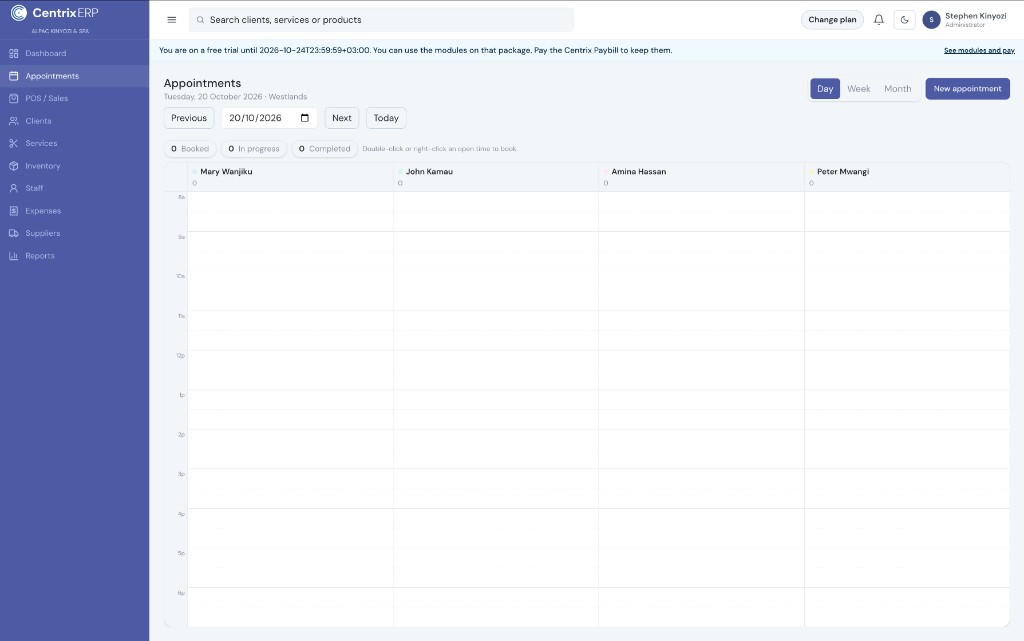1024x641 pixels.
Task: Open the Clients section
Action: [x=74, y=121]
